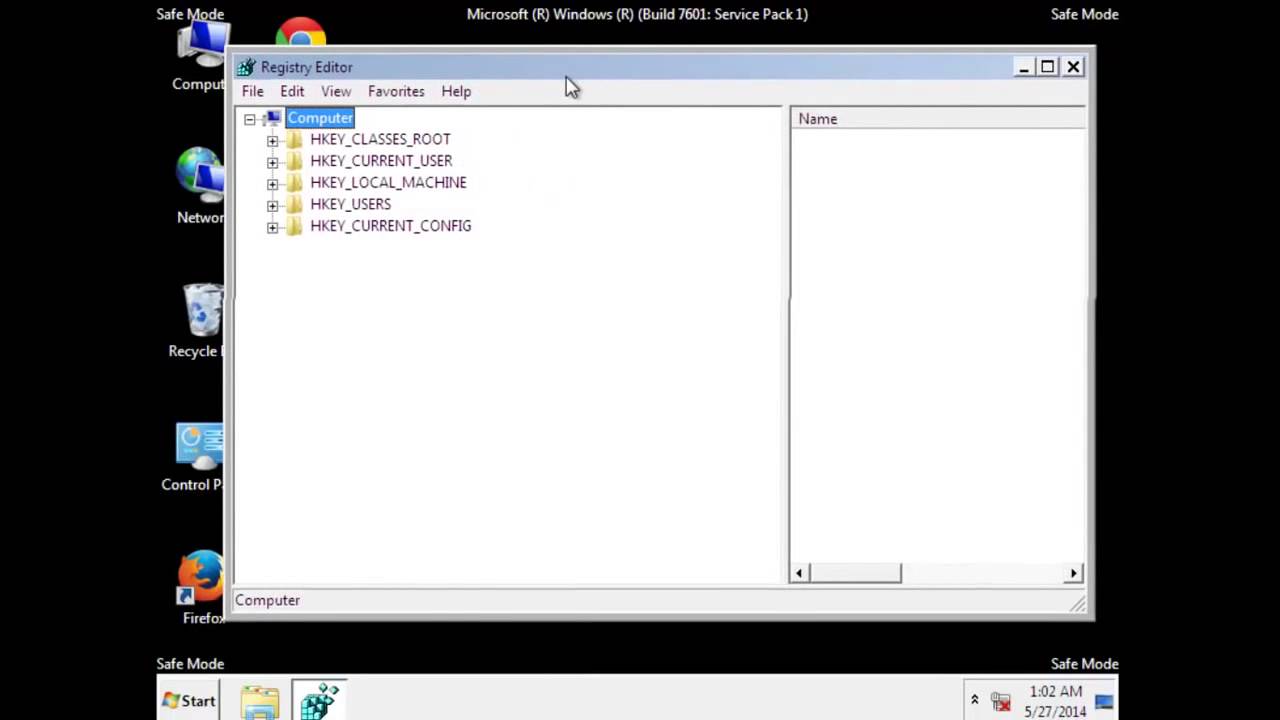Click the Registry Editor title bar icon
The width and height of the screenshot is (1280, 720).
point(246,67)
